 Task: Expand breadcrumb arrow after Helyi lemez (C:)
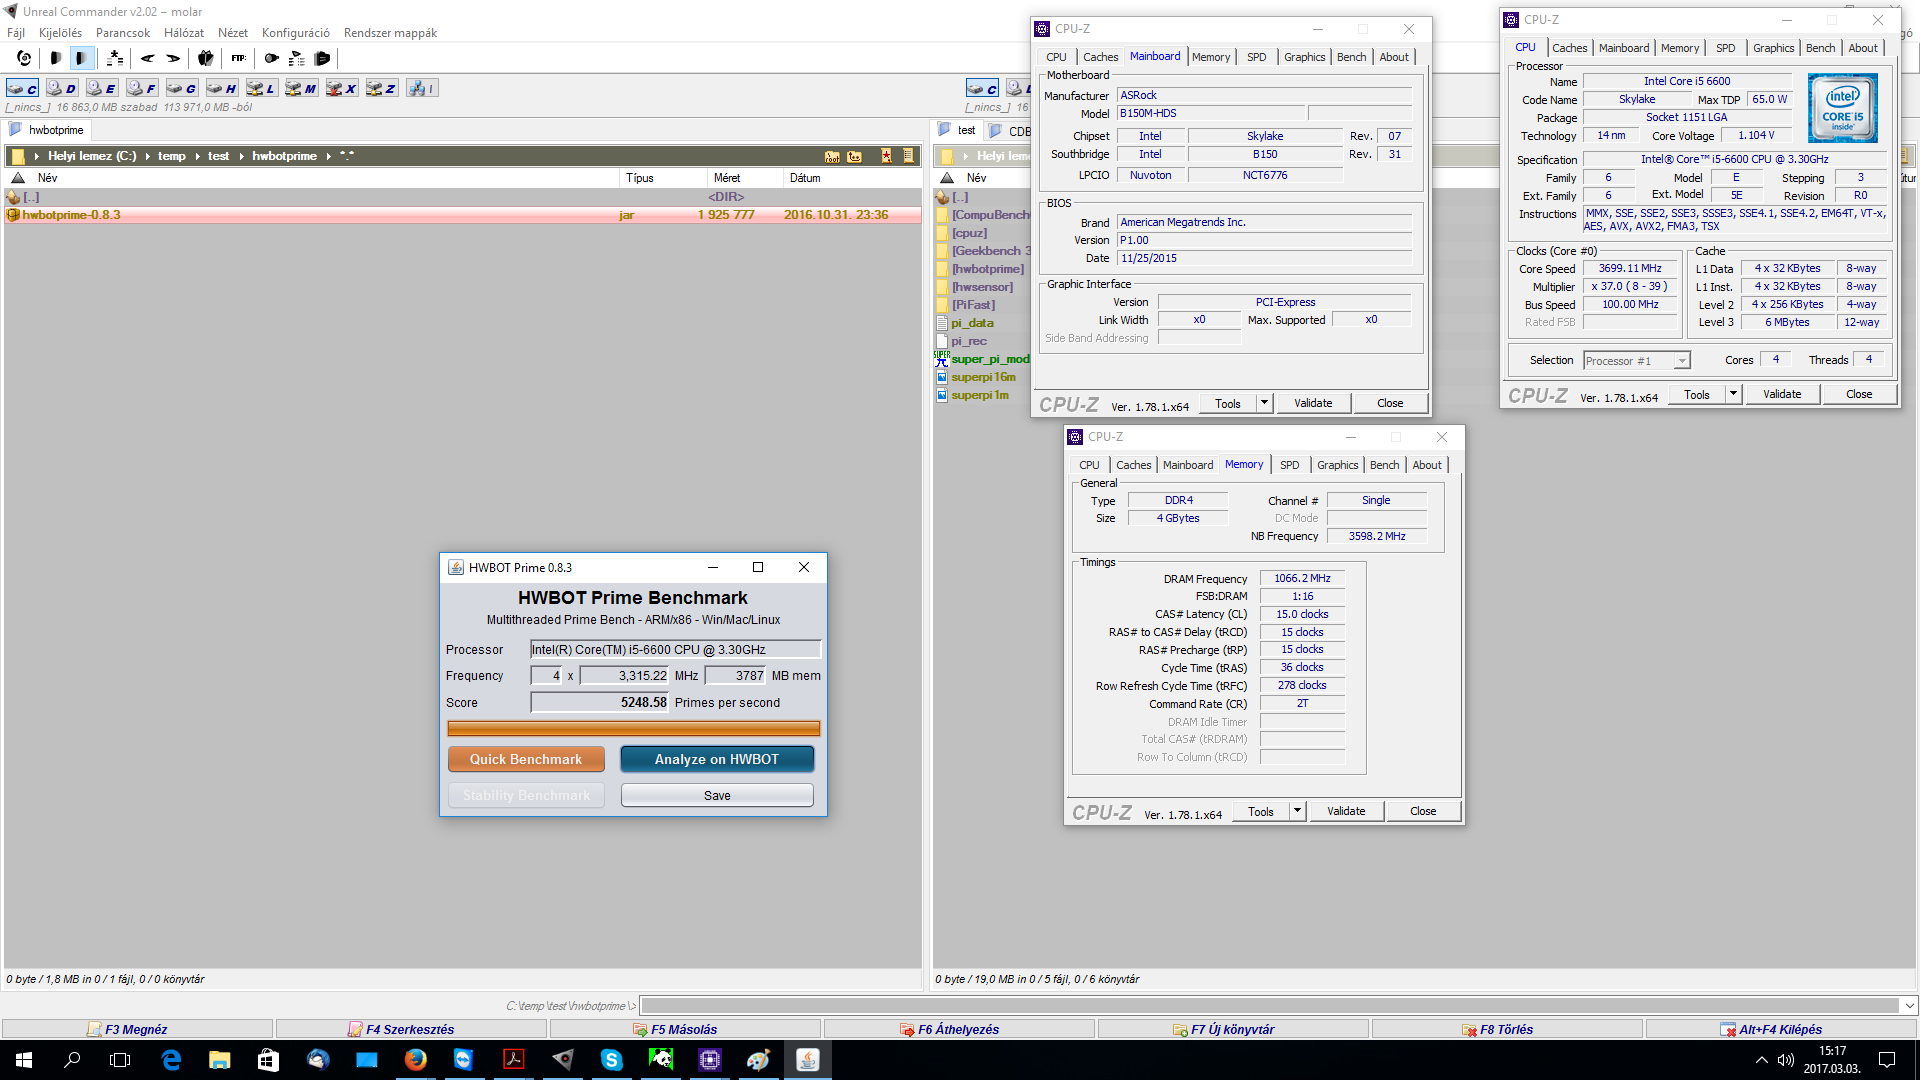pyautogui.click(x=147, y=156)
